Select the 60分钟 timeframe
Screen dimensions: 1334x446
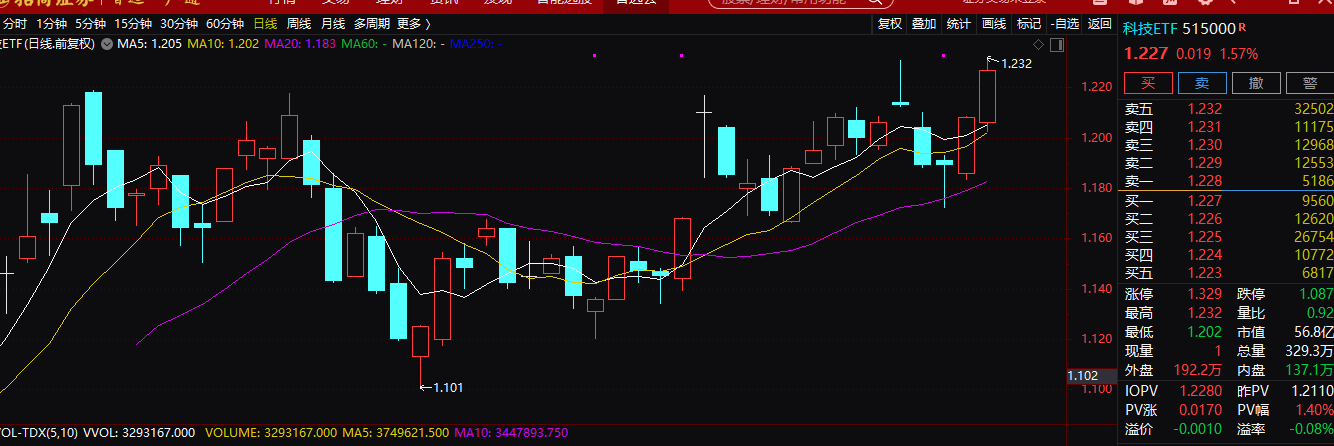(x=225, y=23)
